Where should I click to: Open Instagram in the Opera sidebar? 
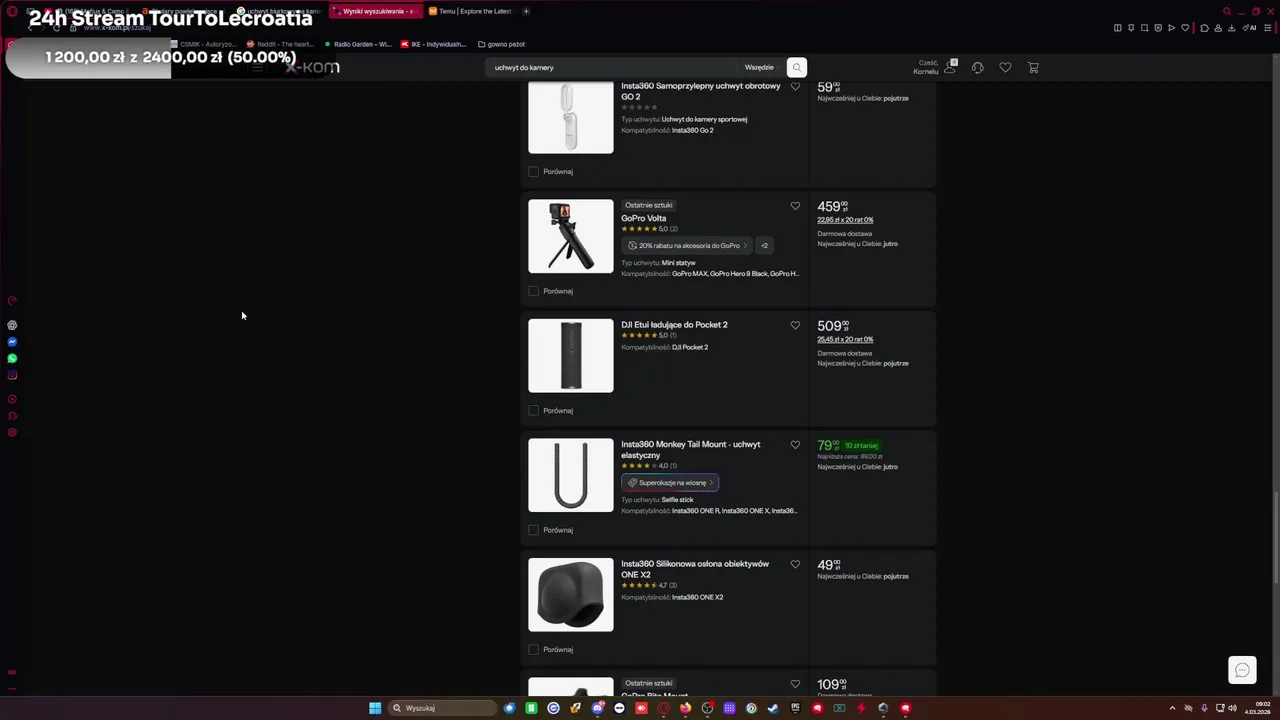coord(12,375)
